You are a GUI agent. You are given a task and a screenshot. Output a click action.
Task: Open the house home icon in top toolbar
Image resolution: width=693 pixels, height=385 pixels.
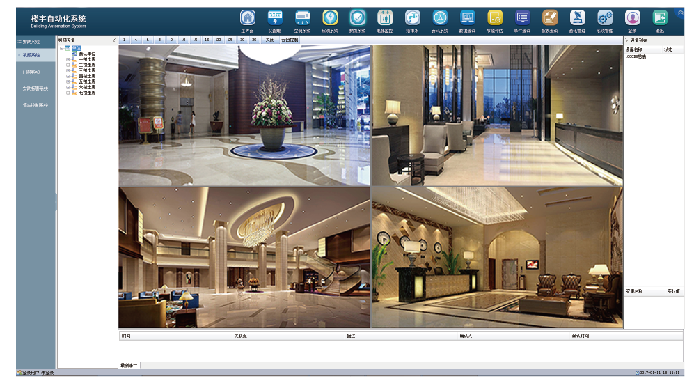[x=247, y=18]
